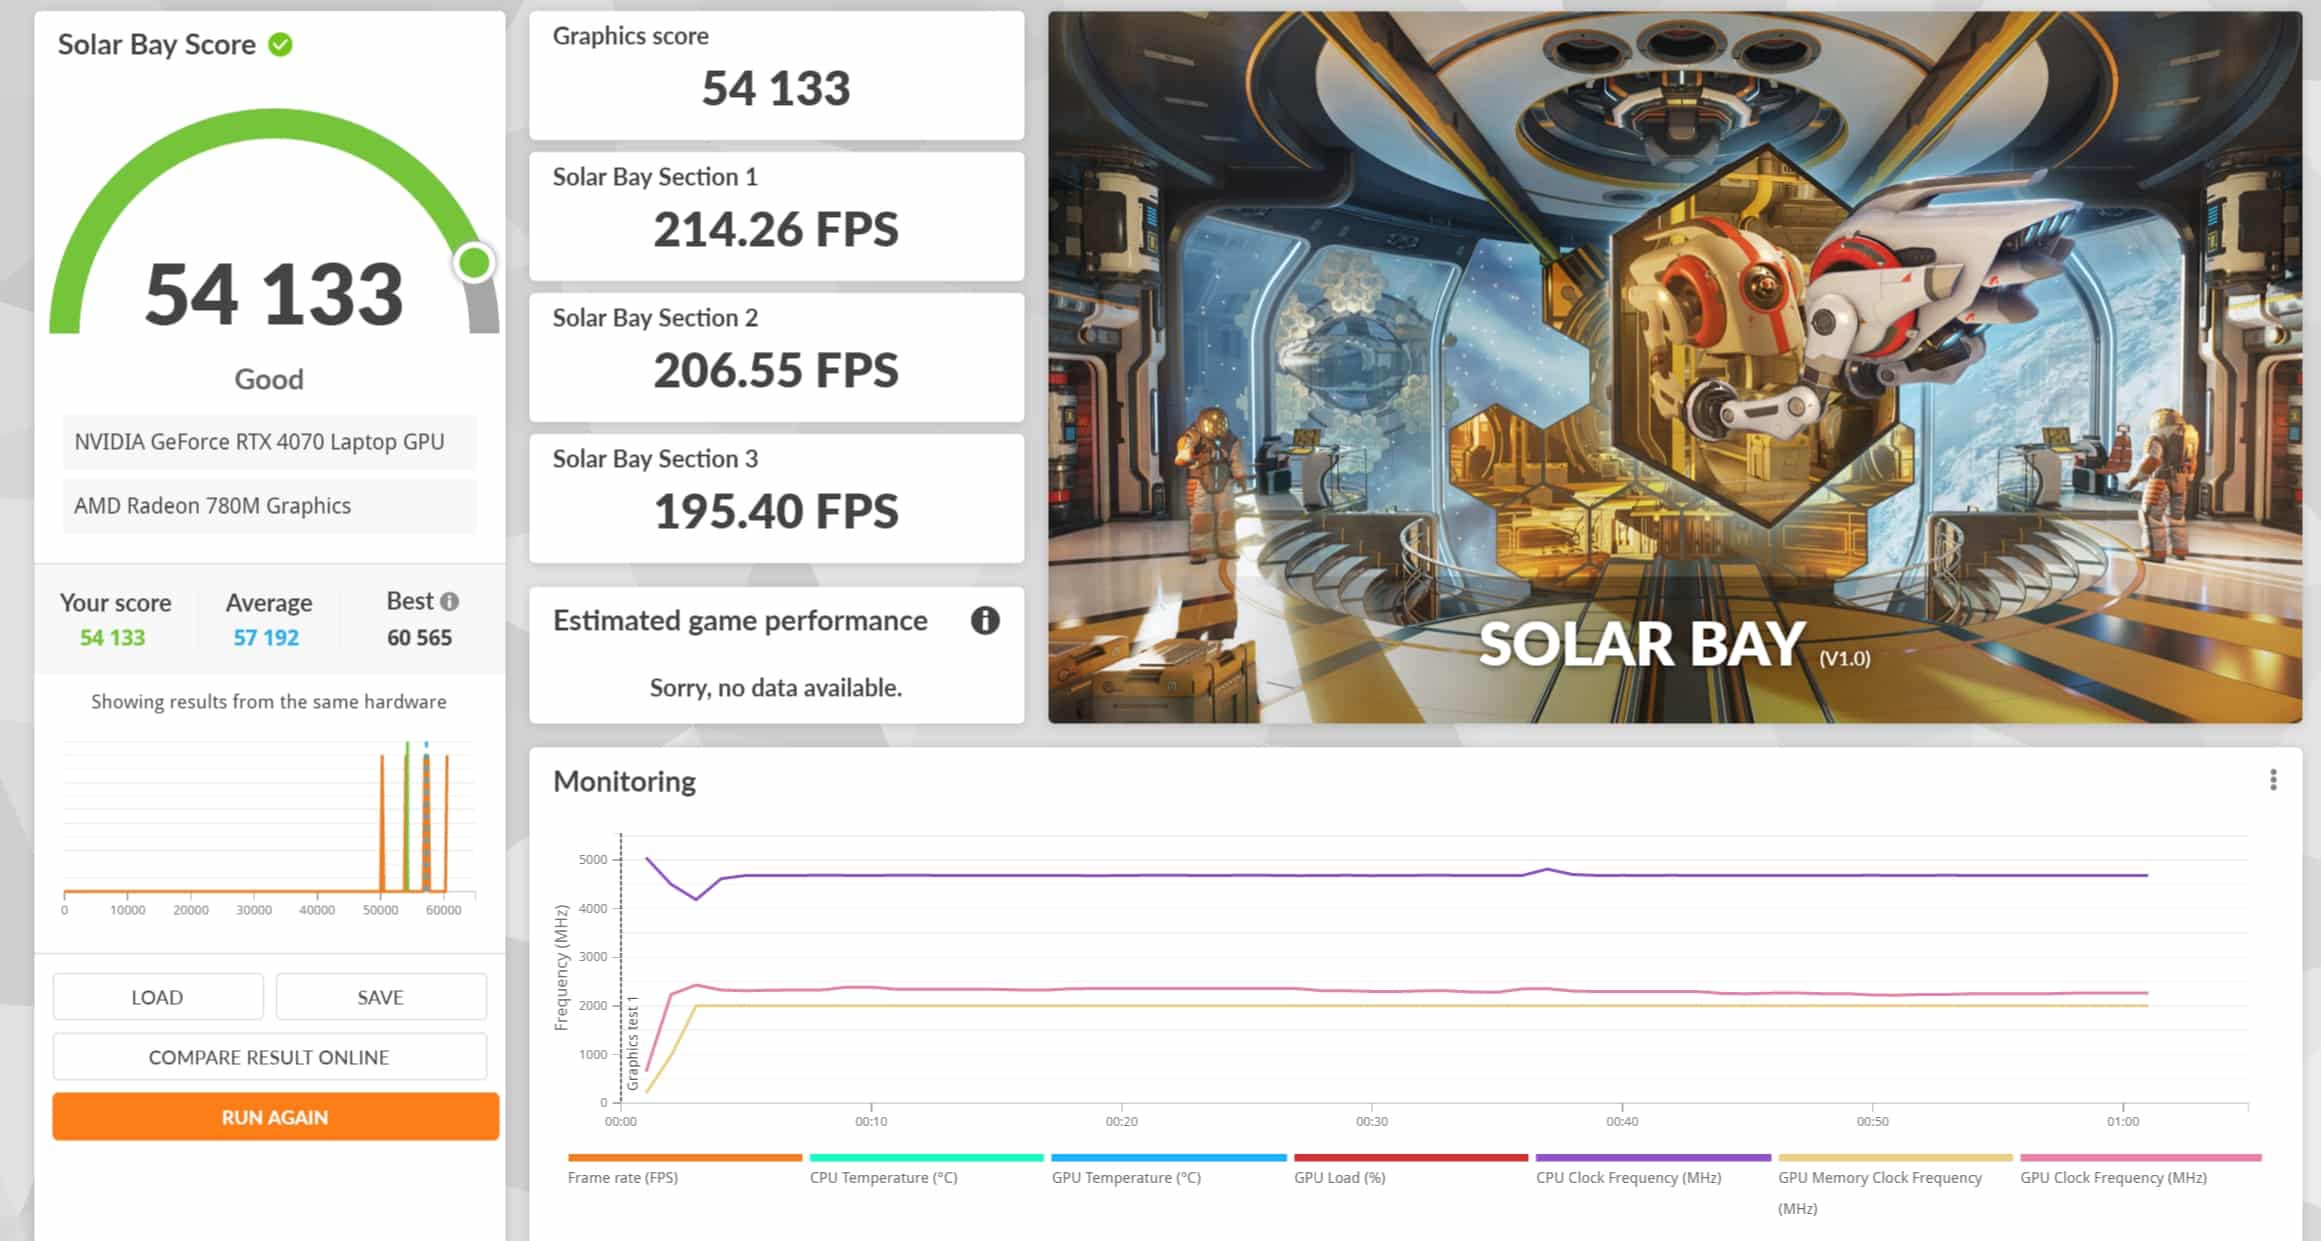Click the score gauge indicator knob

pos(474,263)
